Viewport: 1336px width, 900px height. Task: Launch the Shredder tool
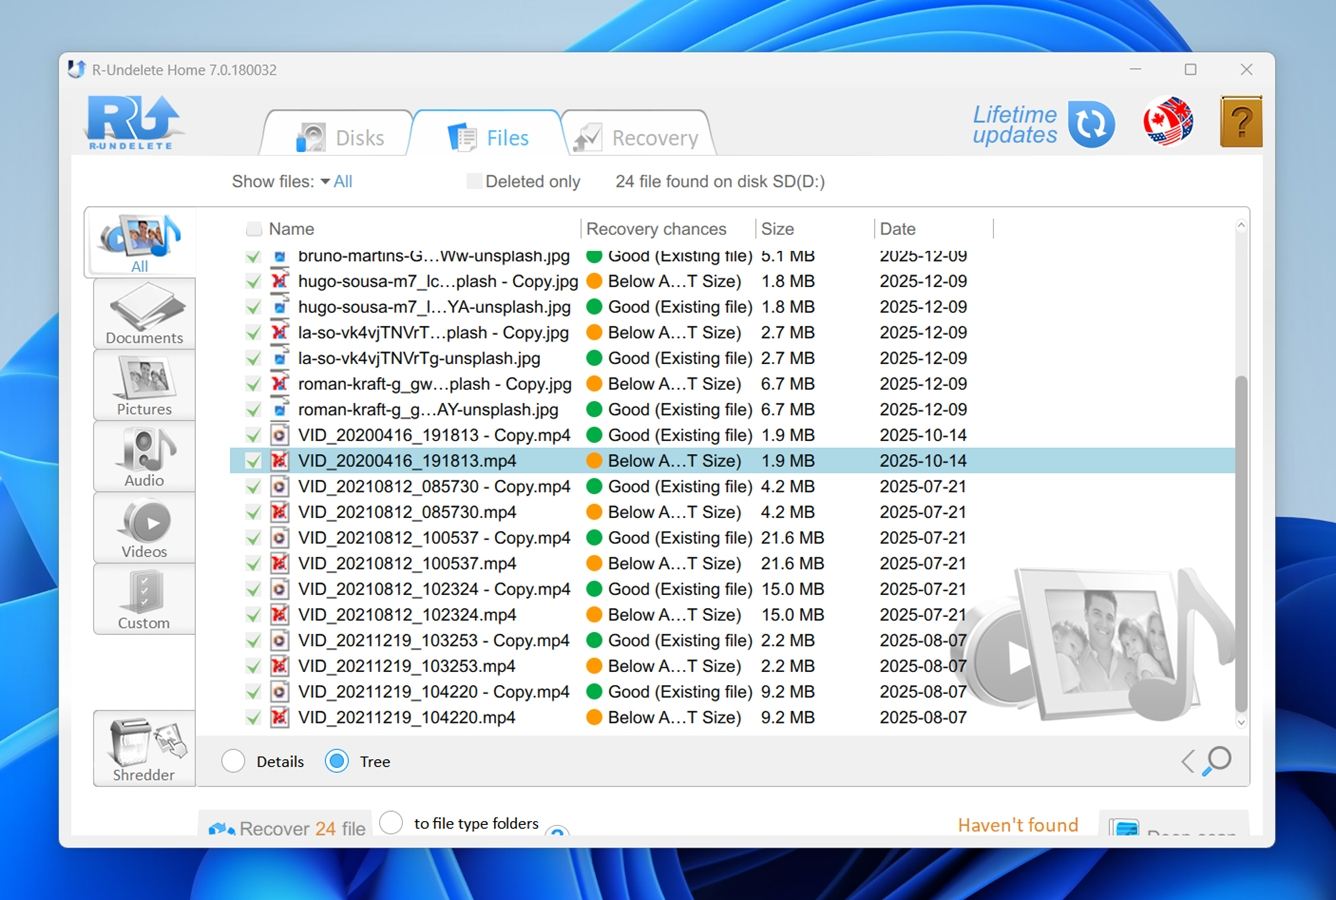pyautogui.click(x=143, y=748)
